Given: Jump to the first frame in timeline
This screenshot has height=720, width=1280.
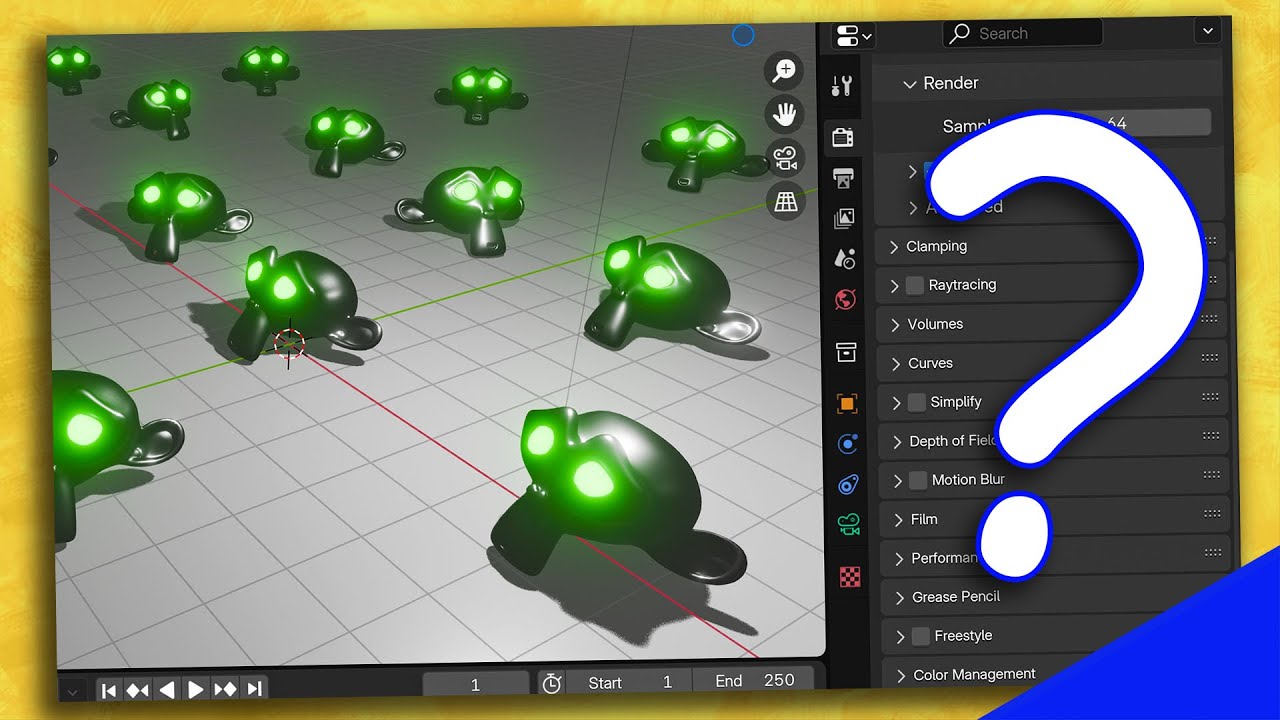Looking at the screenshot, I should pyautogui.click(x=109, y=689).
